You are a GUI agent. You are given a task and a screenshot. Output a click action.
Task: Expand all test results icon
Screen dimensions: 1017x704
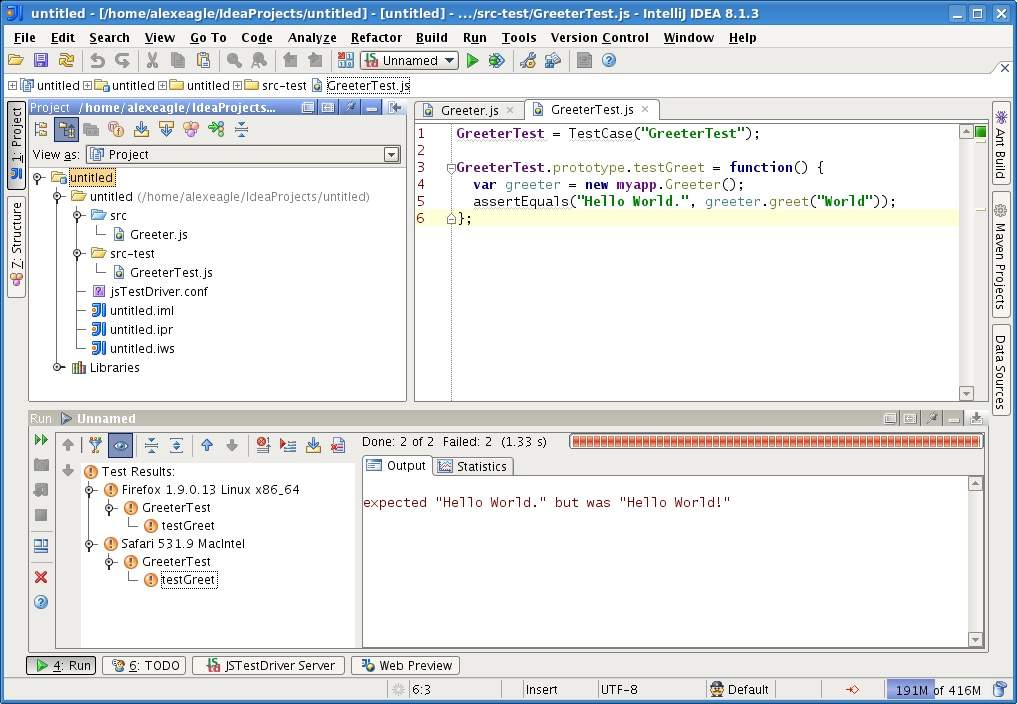click(x=176, y=444)
